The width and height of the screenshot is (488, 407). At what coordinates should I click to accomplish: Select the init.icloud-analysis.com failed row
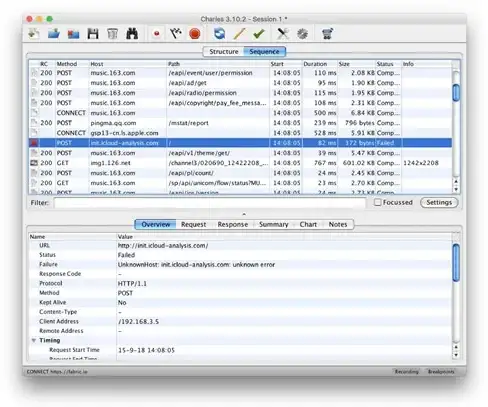coord(240,143)
